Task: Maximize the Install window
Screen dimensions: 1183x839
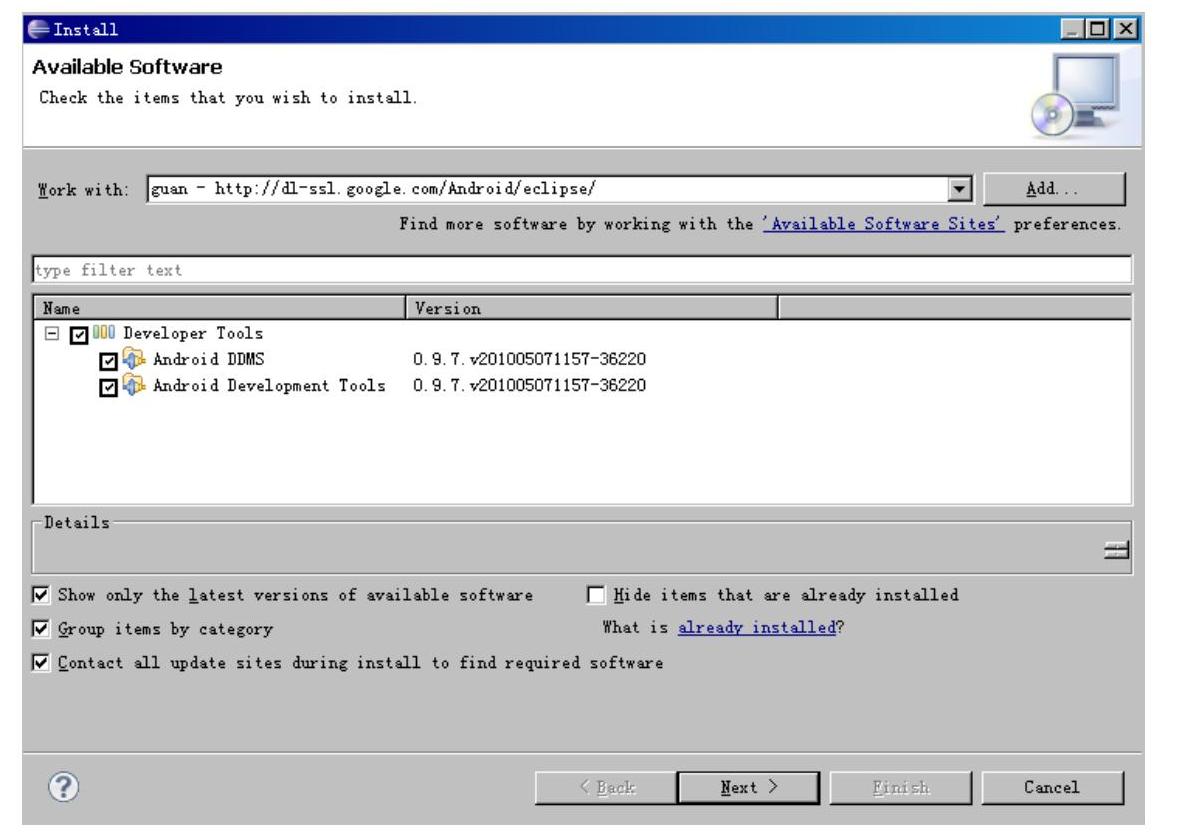Action: click(x=1099, y=29)
